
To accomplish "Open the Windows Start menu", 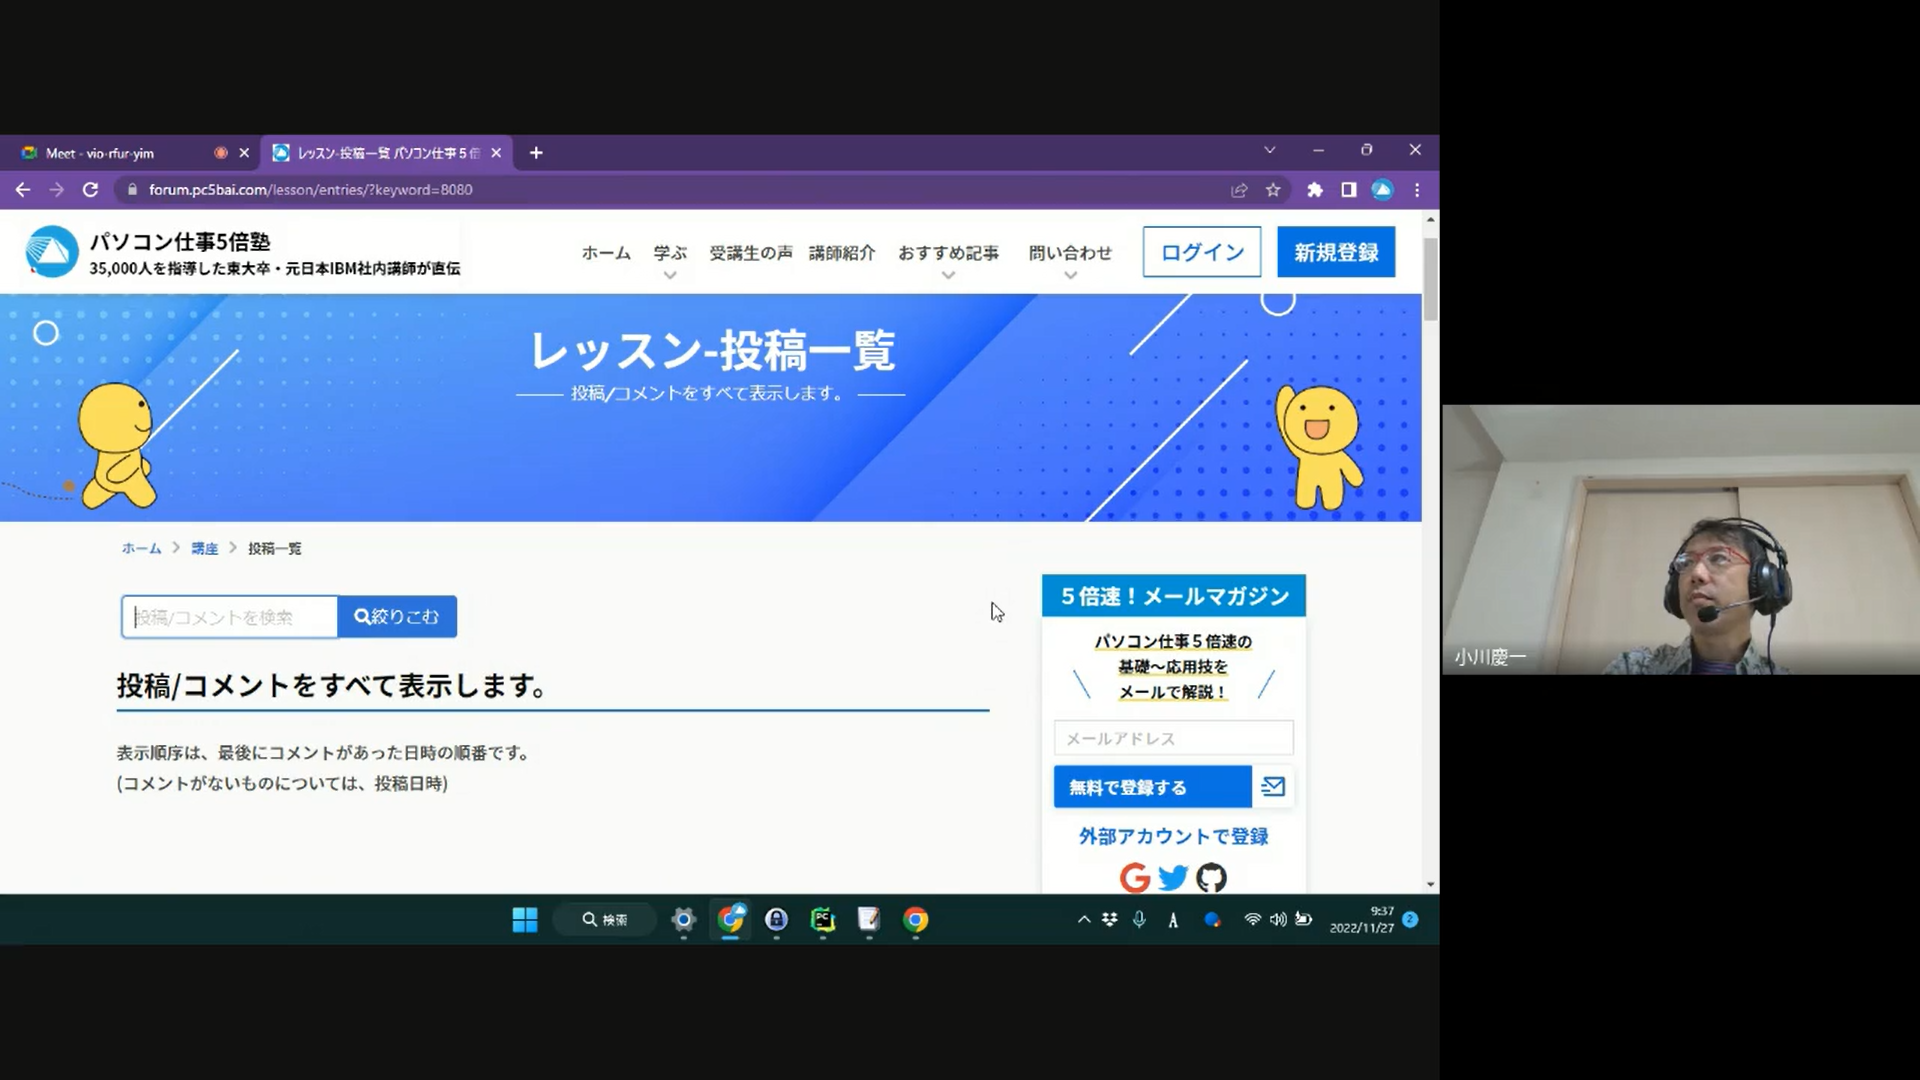I will coord(525,920).
